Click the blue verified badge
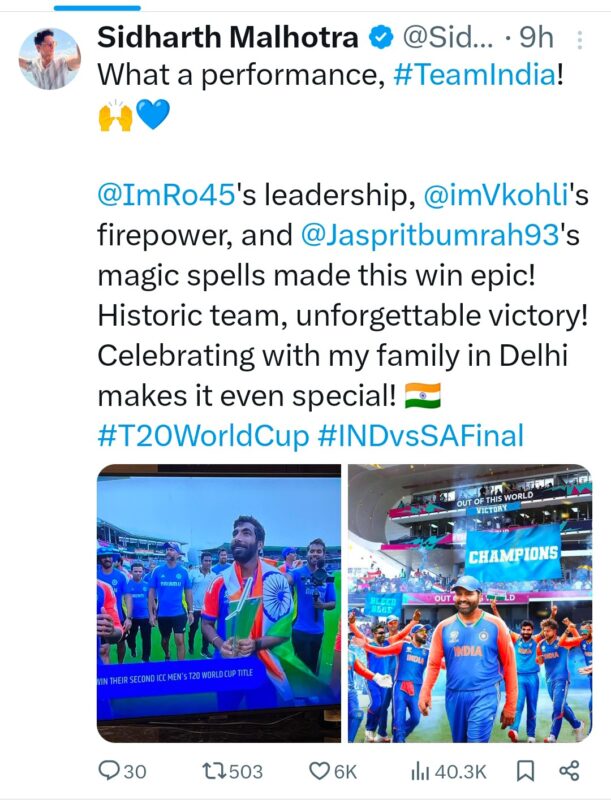Screen dimensions: 611x800 click(x=381, y=38)
